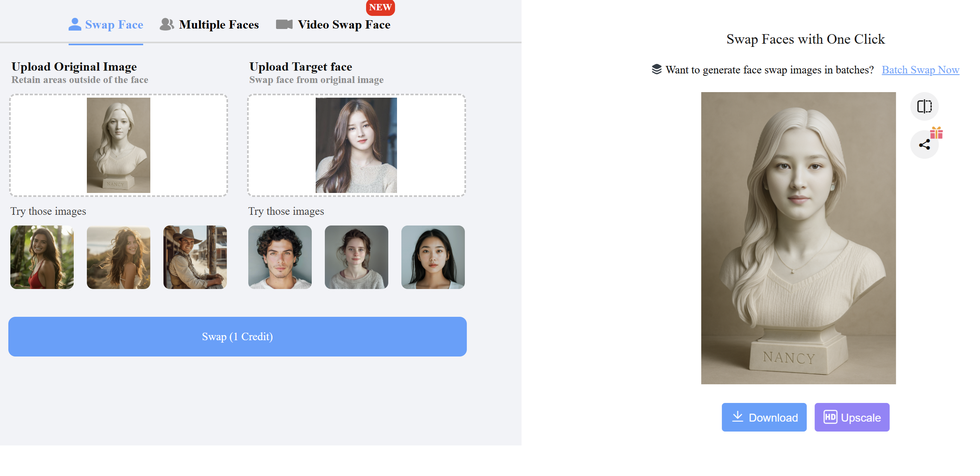Select the uploaded target face photo

pos(356,145)
